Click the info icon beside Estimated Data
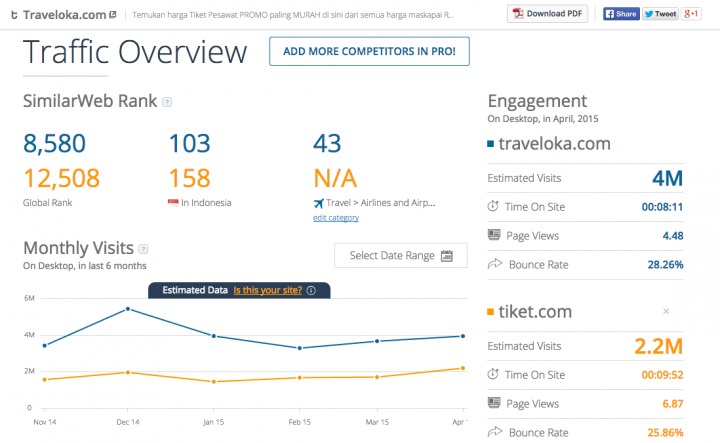The image size is (720, 443). pos(311,290)
